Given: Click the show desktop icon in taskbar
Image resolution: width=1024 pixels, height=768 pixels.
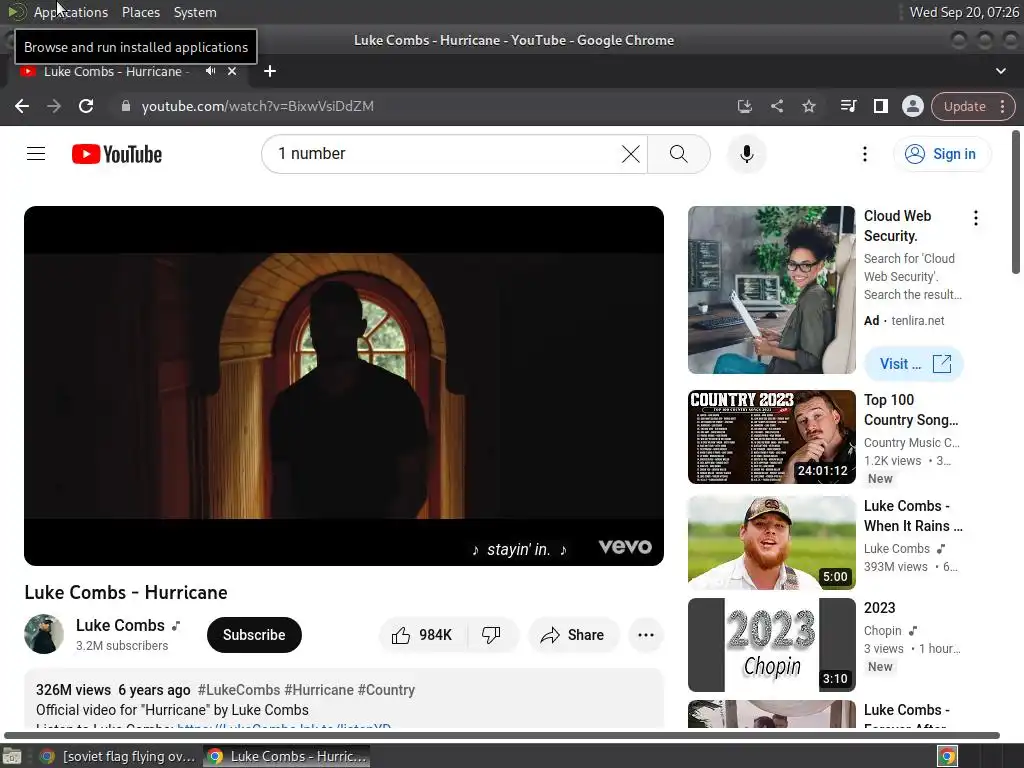Looking at the screenshot, I should point(12,756).
